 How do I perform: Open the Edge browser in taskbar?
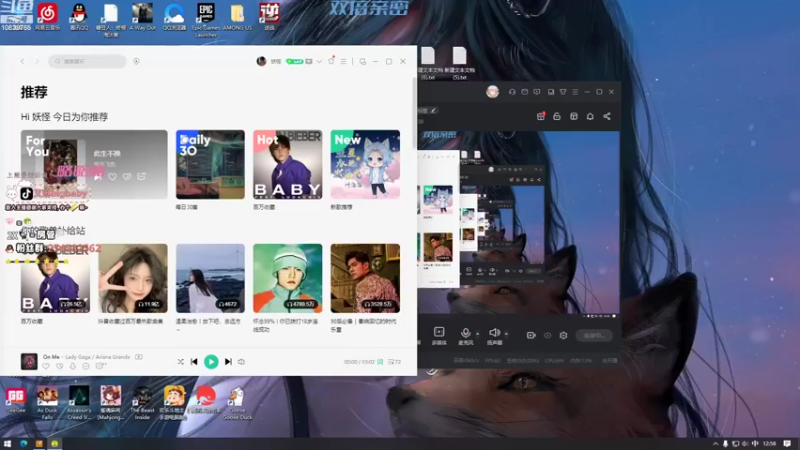pos(23,444)
